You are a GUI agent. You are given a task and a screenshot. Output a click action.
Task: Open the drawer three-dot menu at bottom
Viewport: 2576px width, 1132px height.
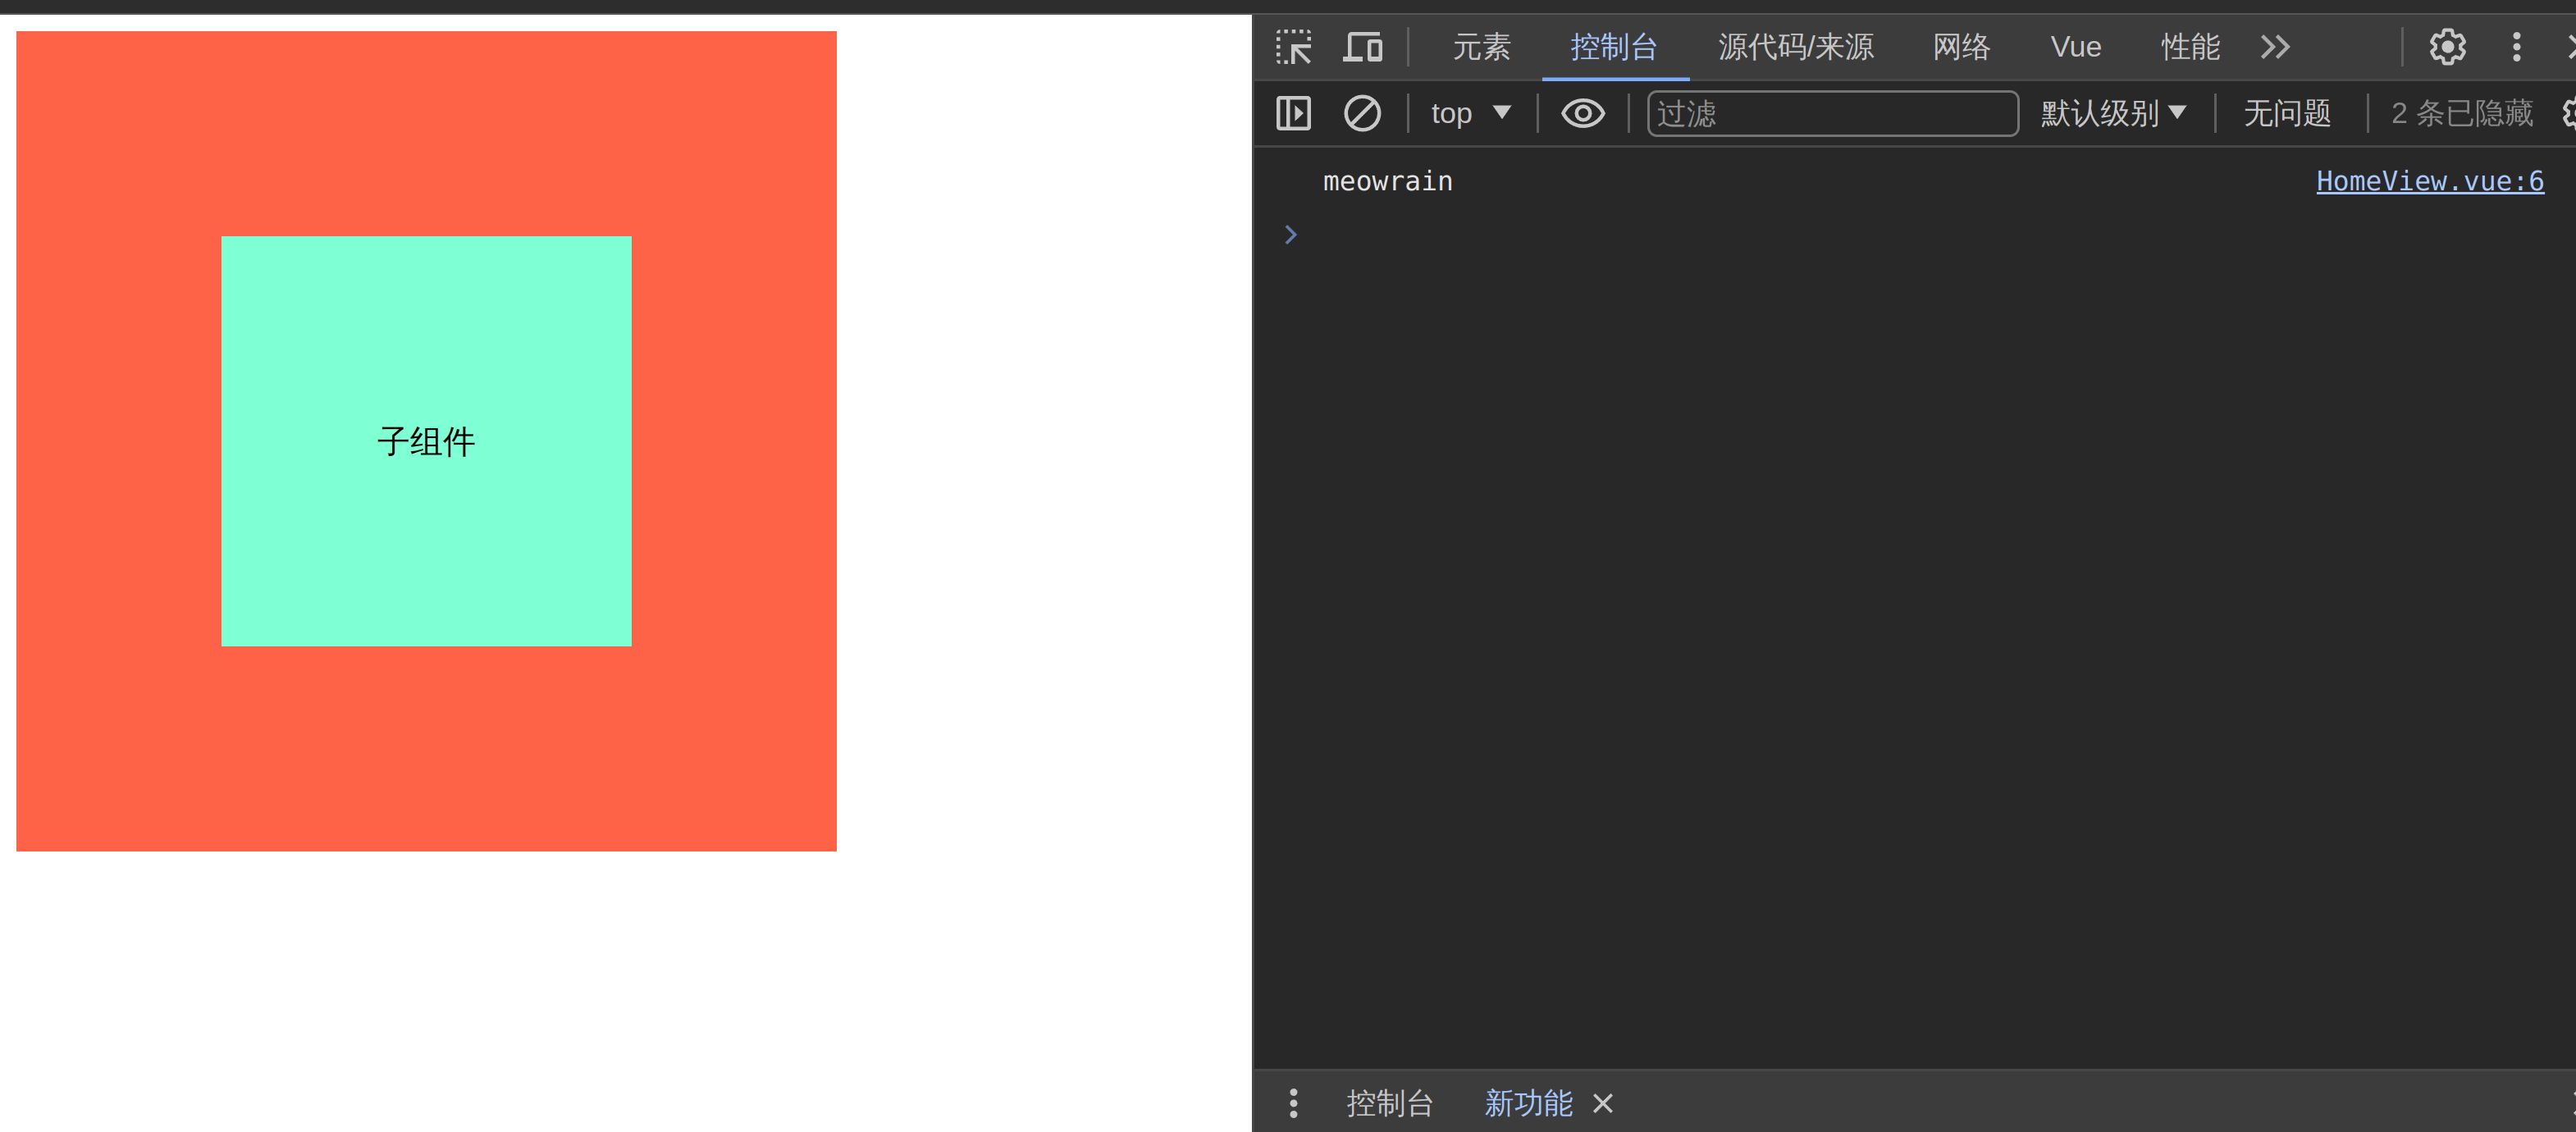coord(1293,1103)
